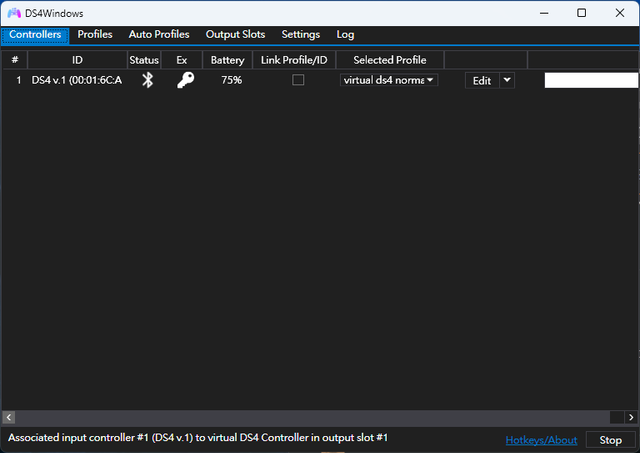Click the Status column header
Image resolution: width=640 pixels, height=453 pixels.
(144, 60)
